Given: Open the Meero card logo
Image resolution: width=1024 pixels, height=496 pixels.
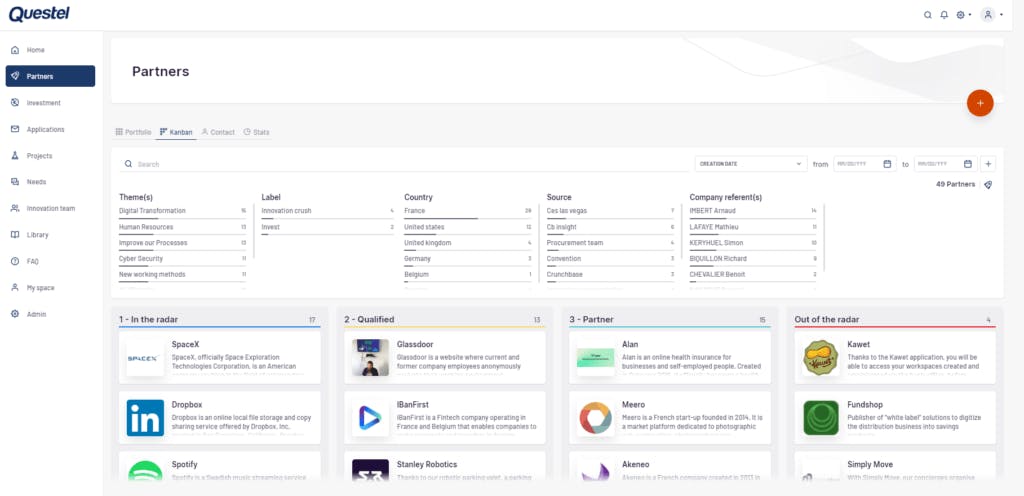Looking at the screenshot, I should (596, 418).
